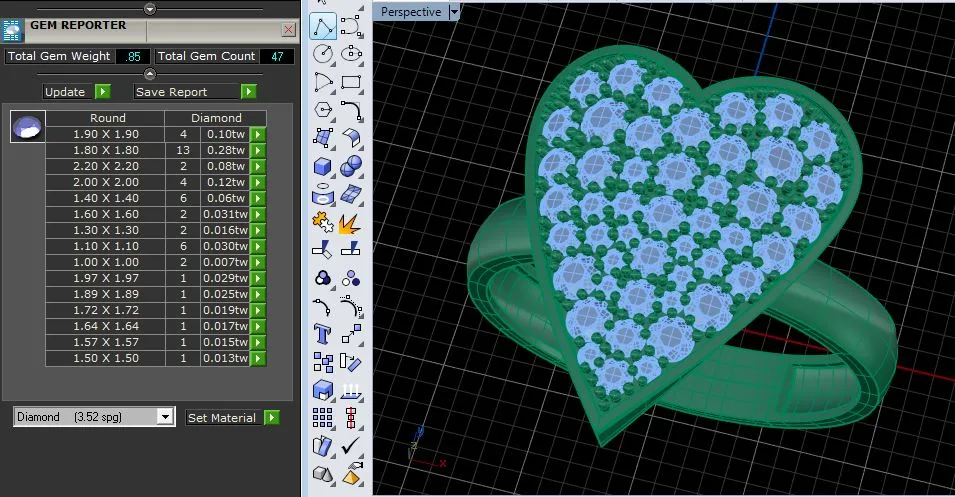Select the rectangular Array tool
The image size is (955, 497).
323,418
